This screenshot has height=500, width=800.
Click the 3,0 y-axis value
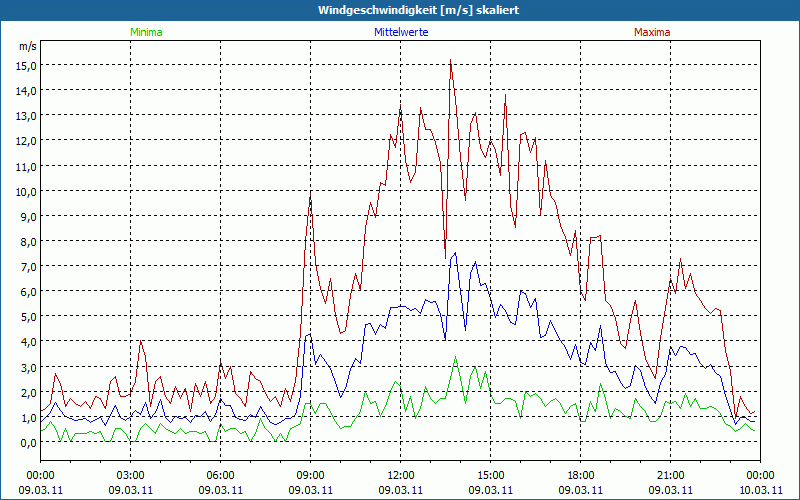pyautogui.click(x=30, y=368)
